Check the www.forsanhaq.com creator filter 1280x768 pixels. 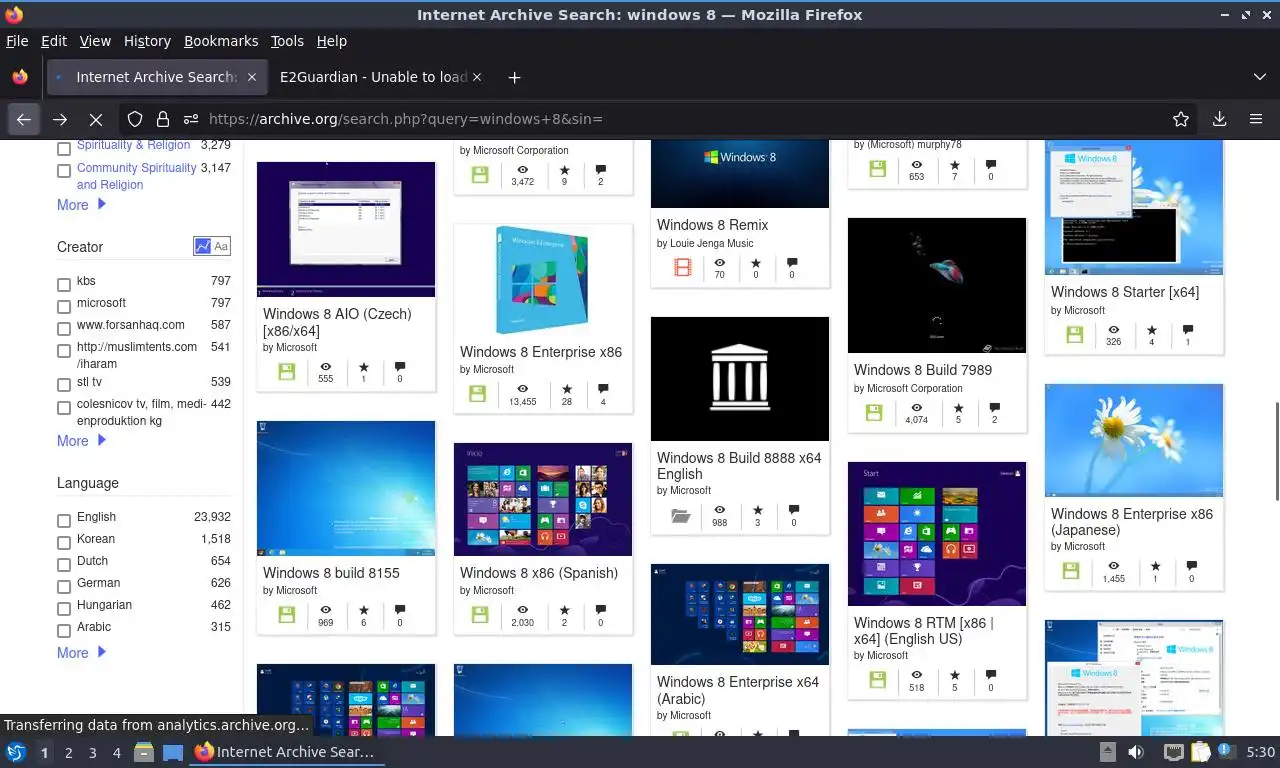[x=64, y=329]
